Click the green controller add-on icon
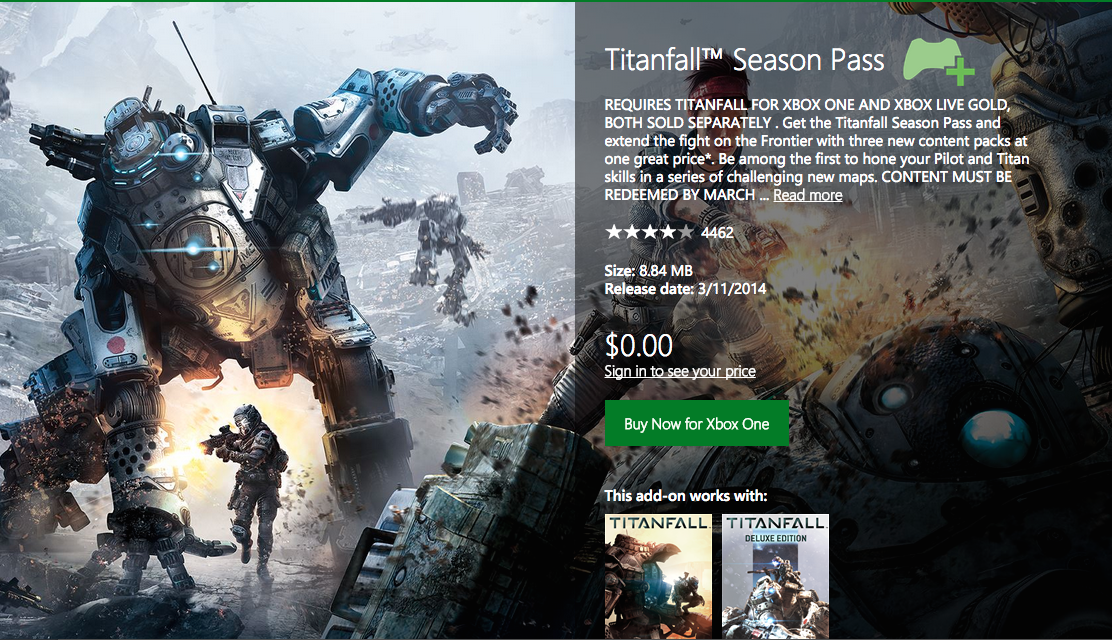This screenshot has height=640, width=1112. pyautogui.click(x=938, y=61)
